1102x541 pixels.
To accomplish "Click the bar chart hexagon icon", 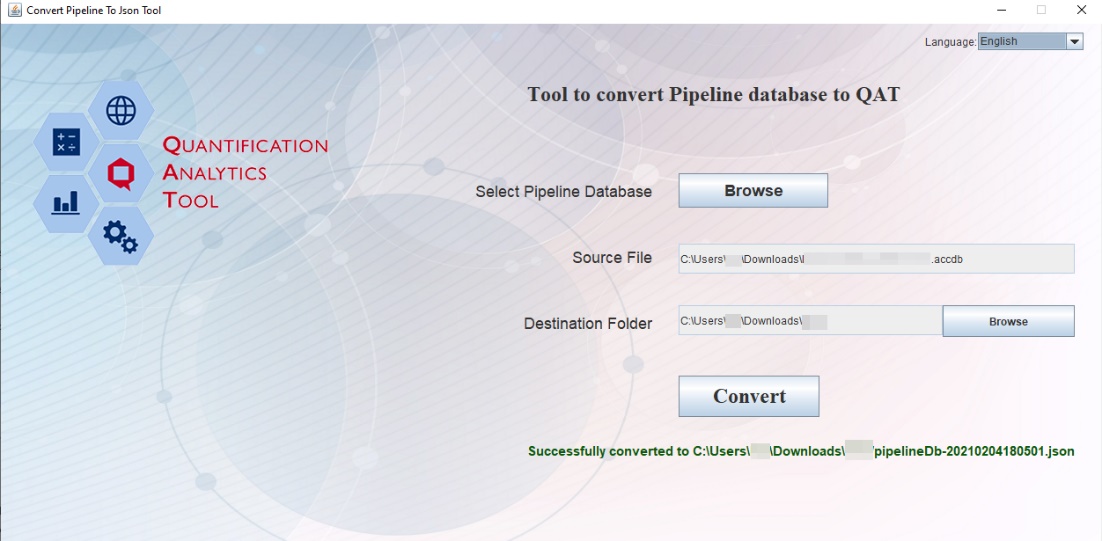I will [x=67, y=204].
